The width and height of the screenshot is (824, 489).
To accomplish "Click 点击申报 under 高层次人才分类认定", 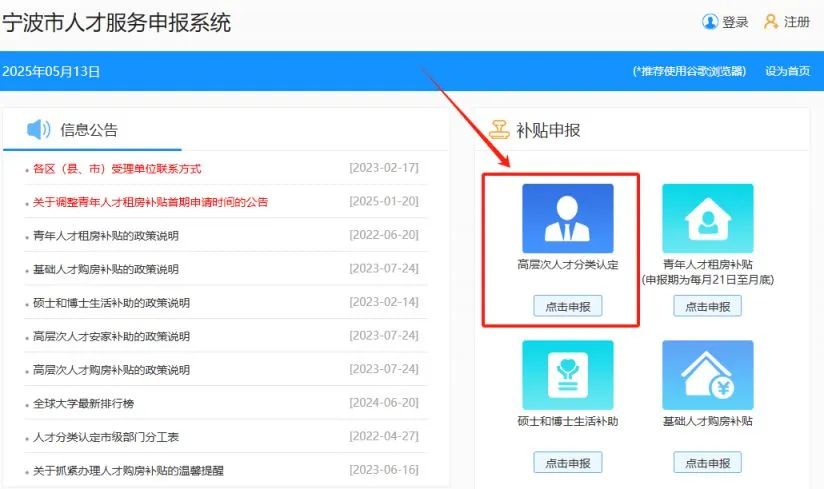I will click(x=568, y=306).
